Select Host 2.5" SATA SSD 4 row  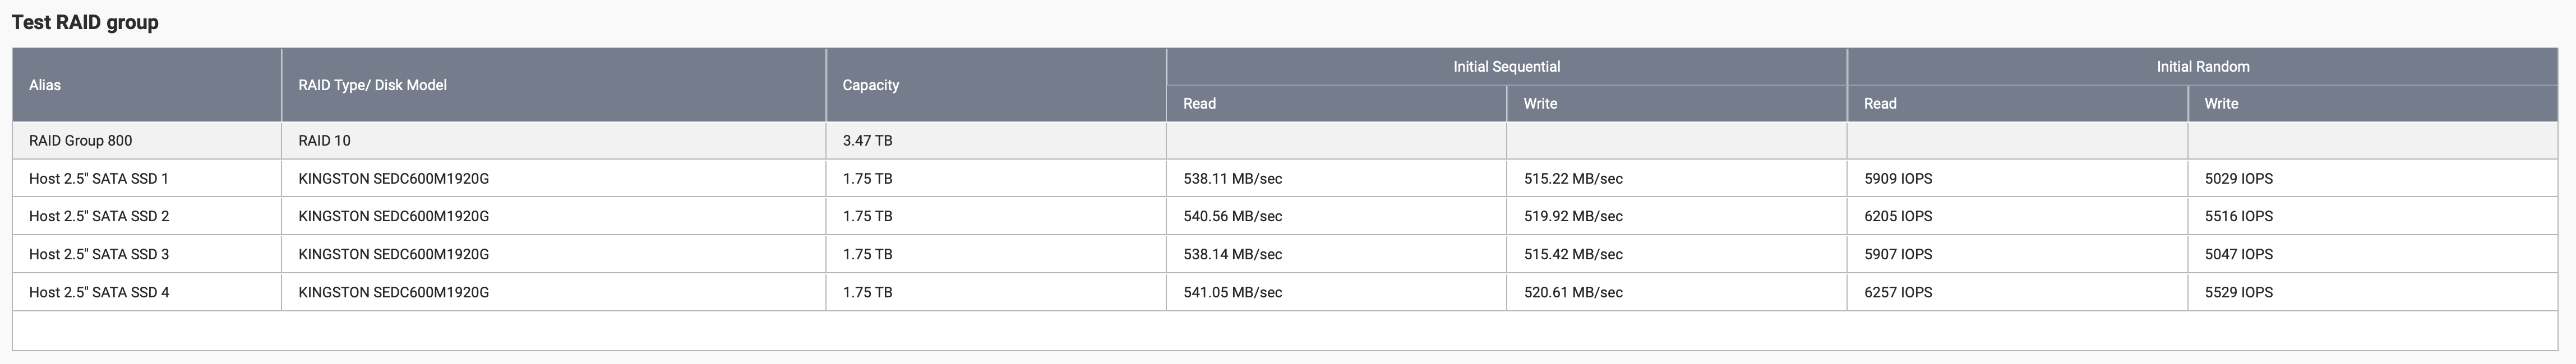1285,292
